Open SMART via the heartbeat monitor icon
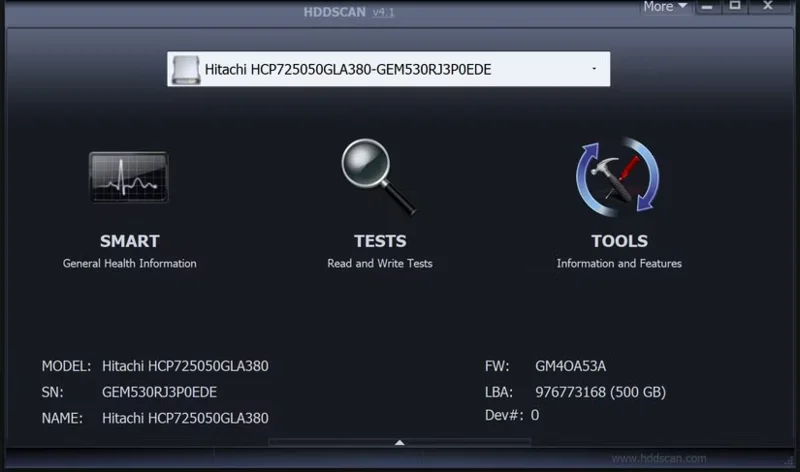The height and width of the screenshot is (472, 800). [x=129, y=178]
